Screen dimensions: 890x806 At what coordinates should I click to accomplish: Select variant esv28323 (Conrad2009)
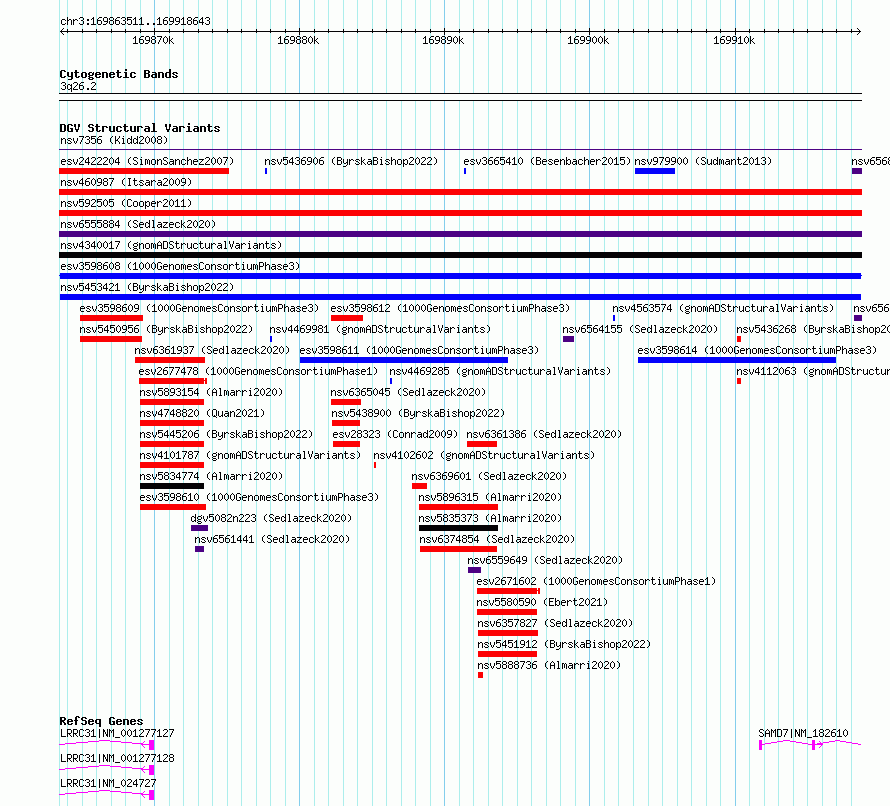click(x=395, y=434)
